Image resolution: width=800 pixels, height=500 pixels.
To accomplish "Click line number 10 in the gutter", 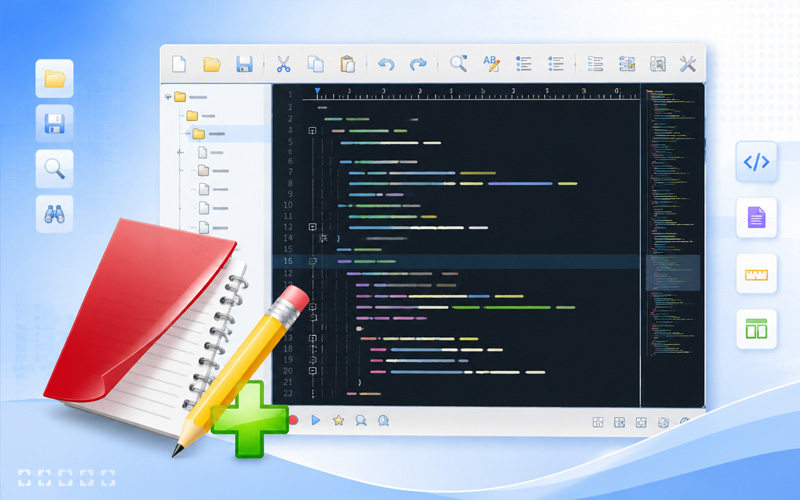I will (288, 205).
